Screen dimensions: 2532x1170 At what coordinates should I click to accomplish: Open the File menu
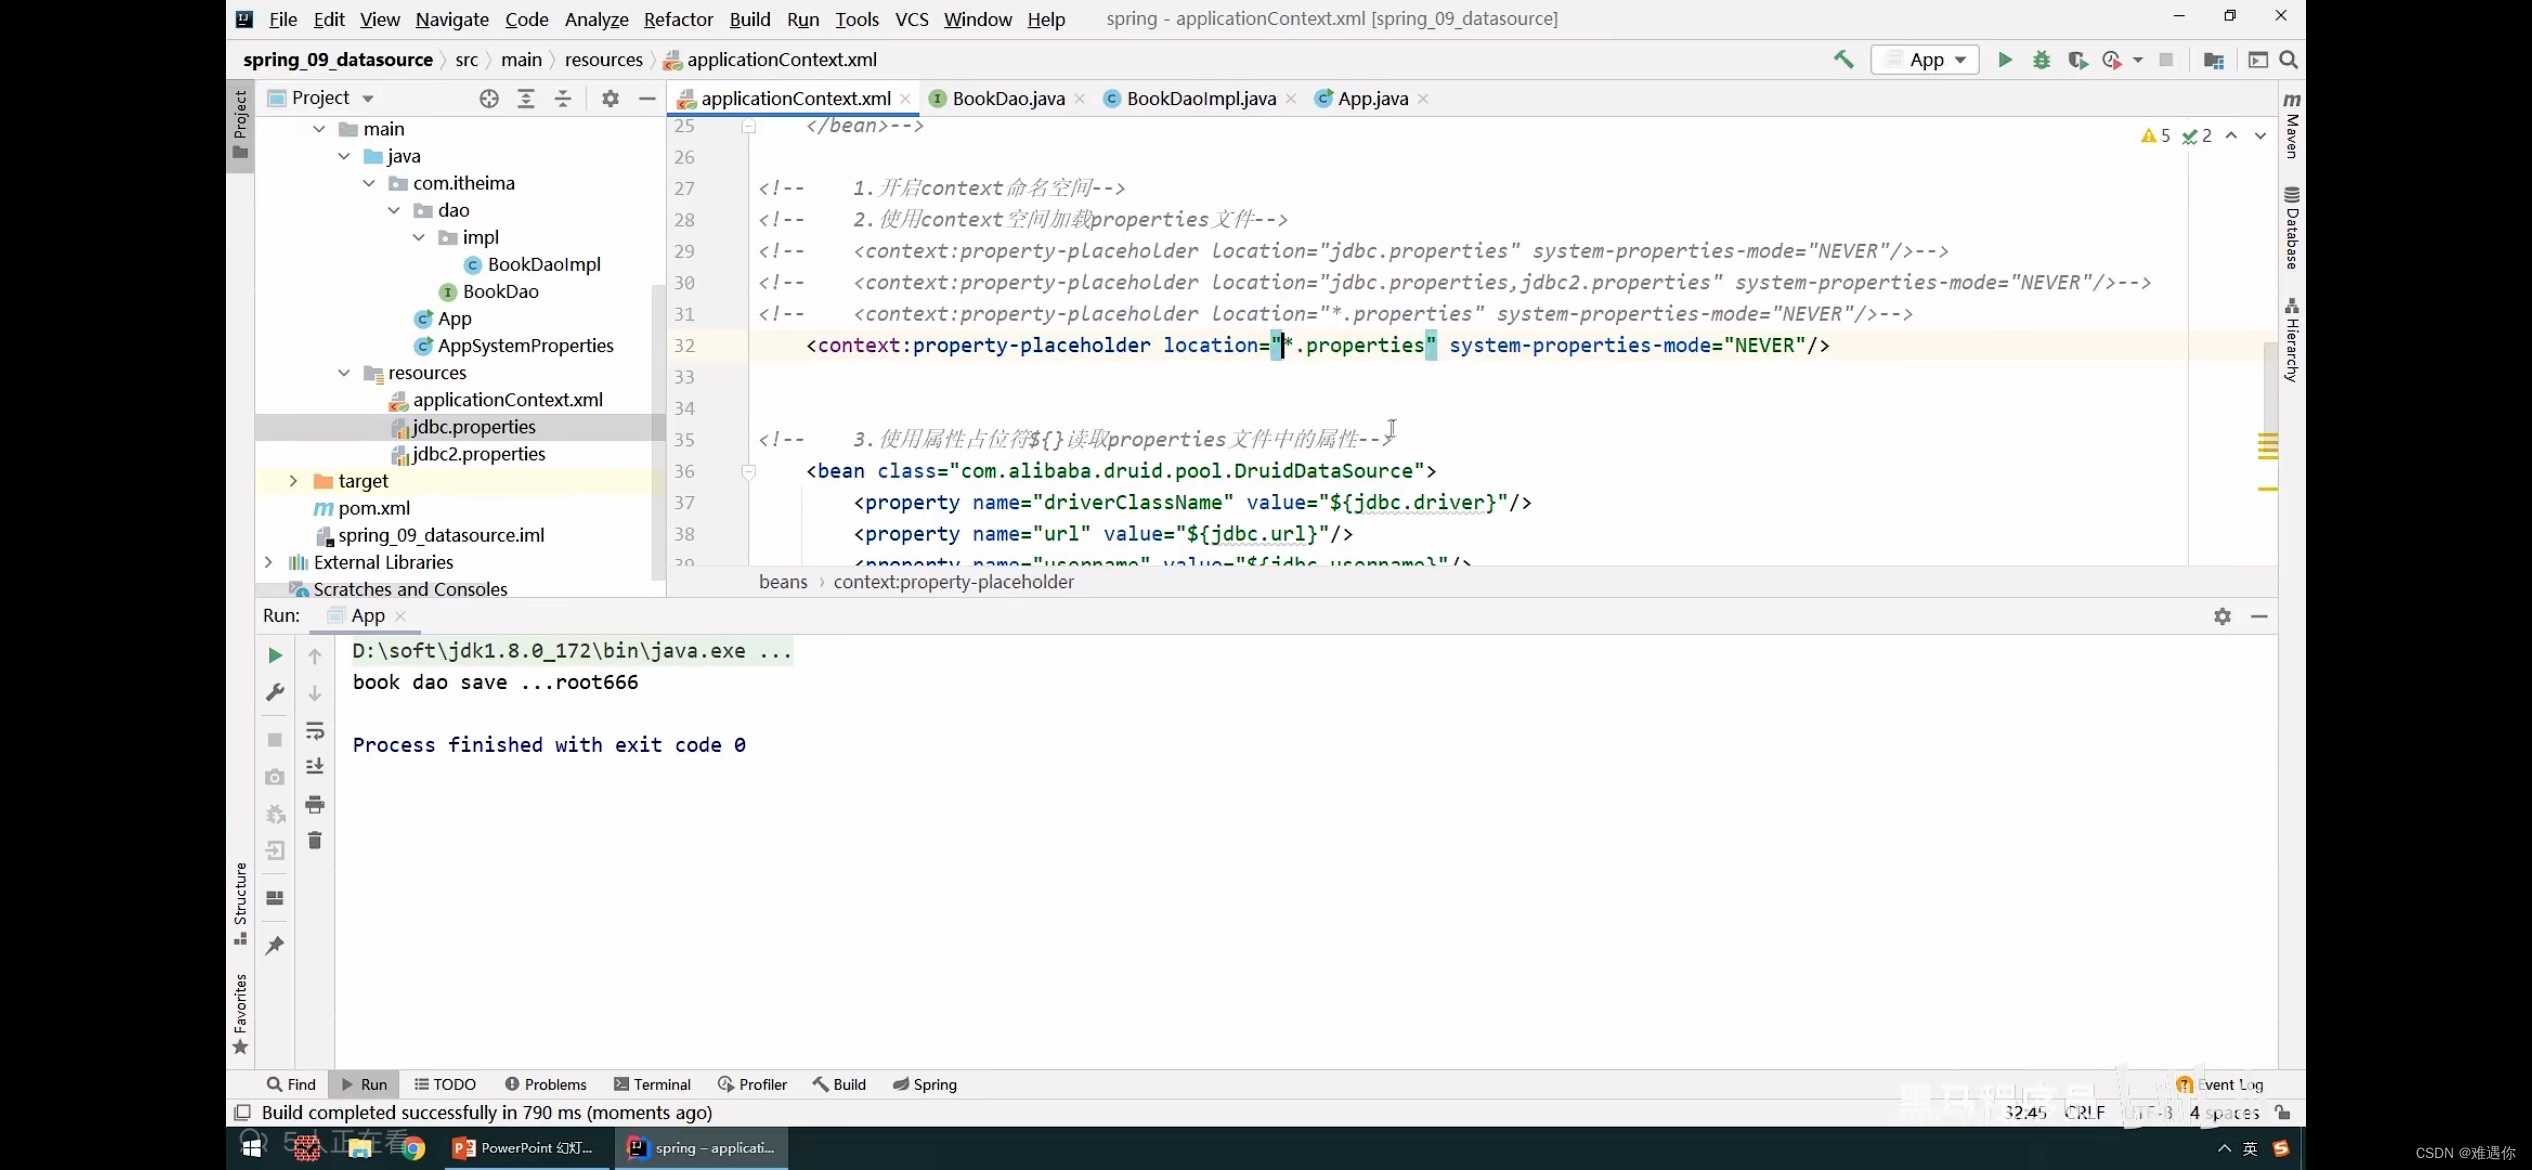point(283,19)
